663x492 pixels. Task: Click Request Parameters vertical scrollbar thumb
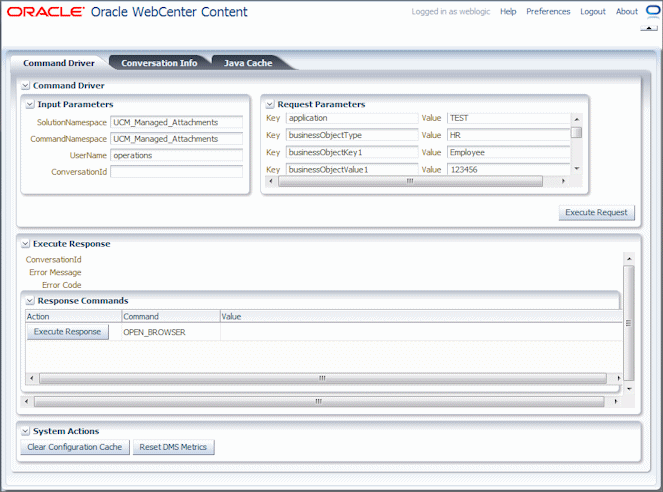pos(576,133)
